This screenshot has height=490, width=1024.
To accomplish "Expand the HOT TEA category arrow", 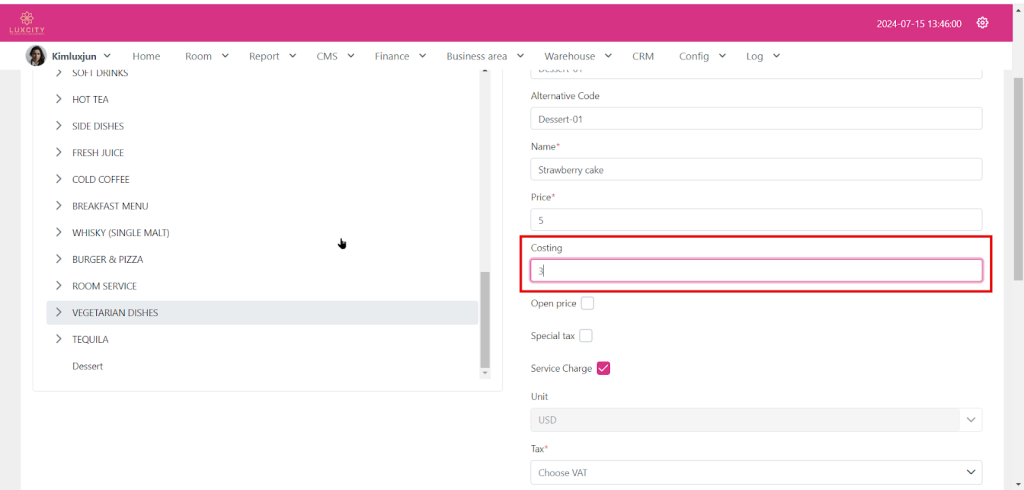I will [59, 100].
